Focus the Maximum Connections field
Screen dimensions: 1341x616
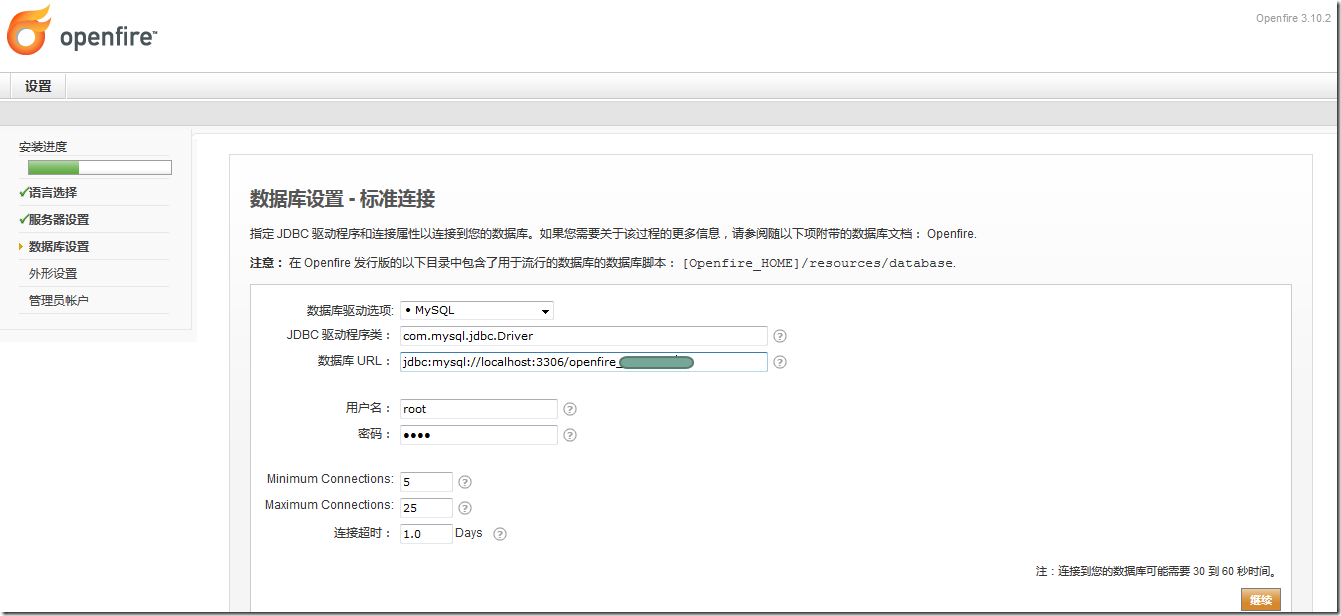tap(426, 508)
